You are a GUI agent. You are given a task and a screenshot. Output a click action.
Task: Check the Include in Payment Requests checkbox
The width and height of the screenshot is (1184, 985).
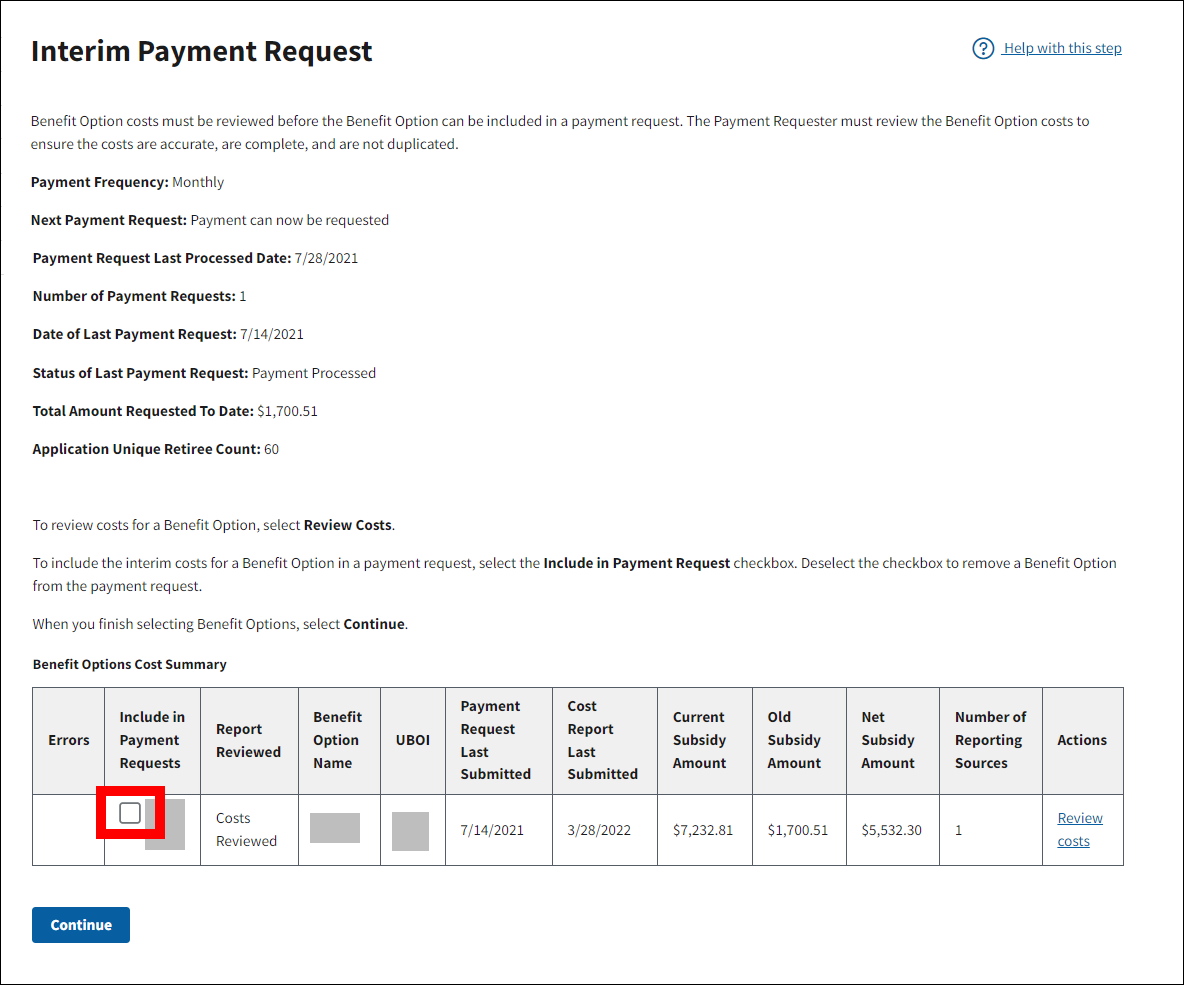(130, 813)
